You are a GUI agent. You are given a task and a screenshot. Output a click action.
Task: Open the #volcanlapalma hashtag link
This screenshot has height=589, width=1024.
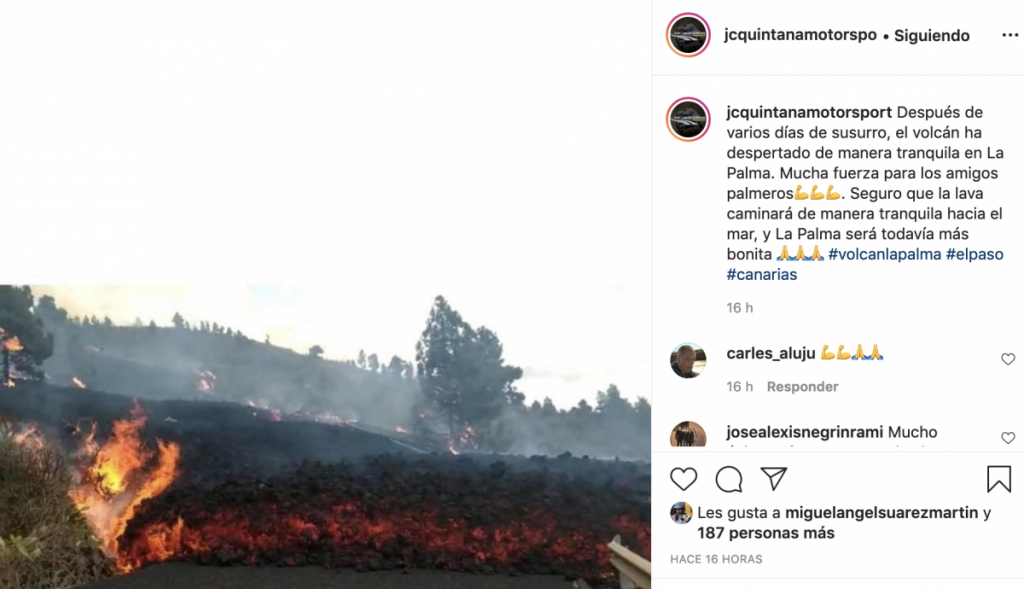(884, 254)
